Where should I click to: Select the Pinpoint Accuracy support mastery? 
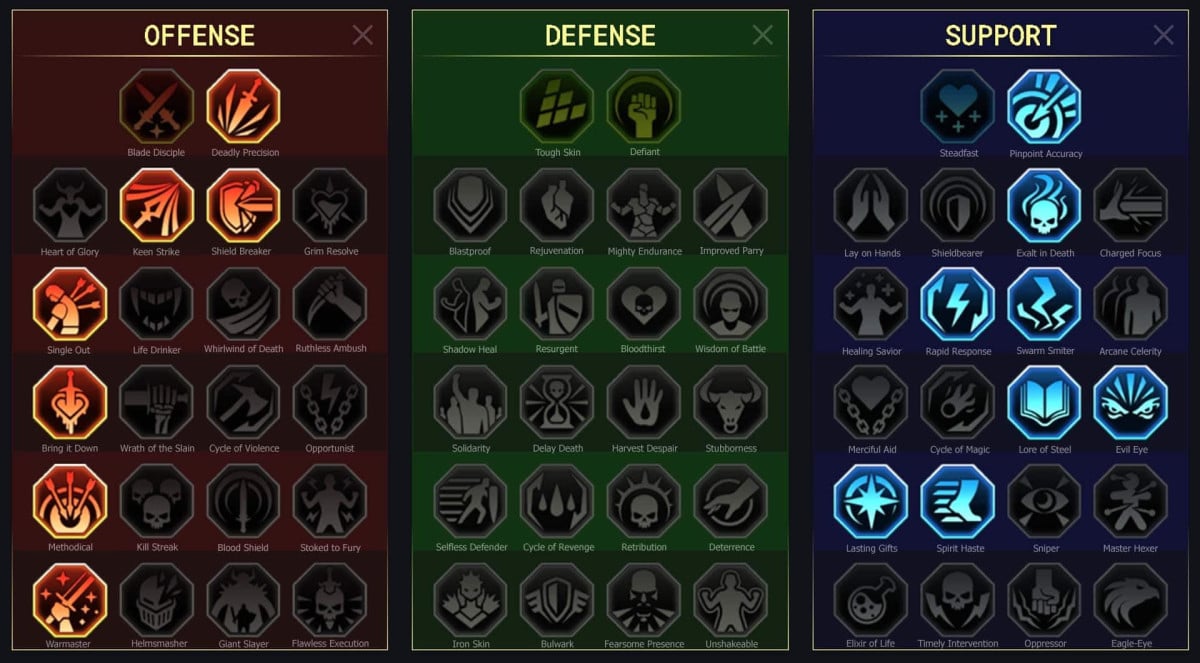(1045, 106)
